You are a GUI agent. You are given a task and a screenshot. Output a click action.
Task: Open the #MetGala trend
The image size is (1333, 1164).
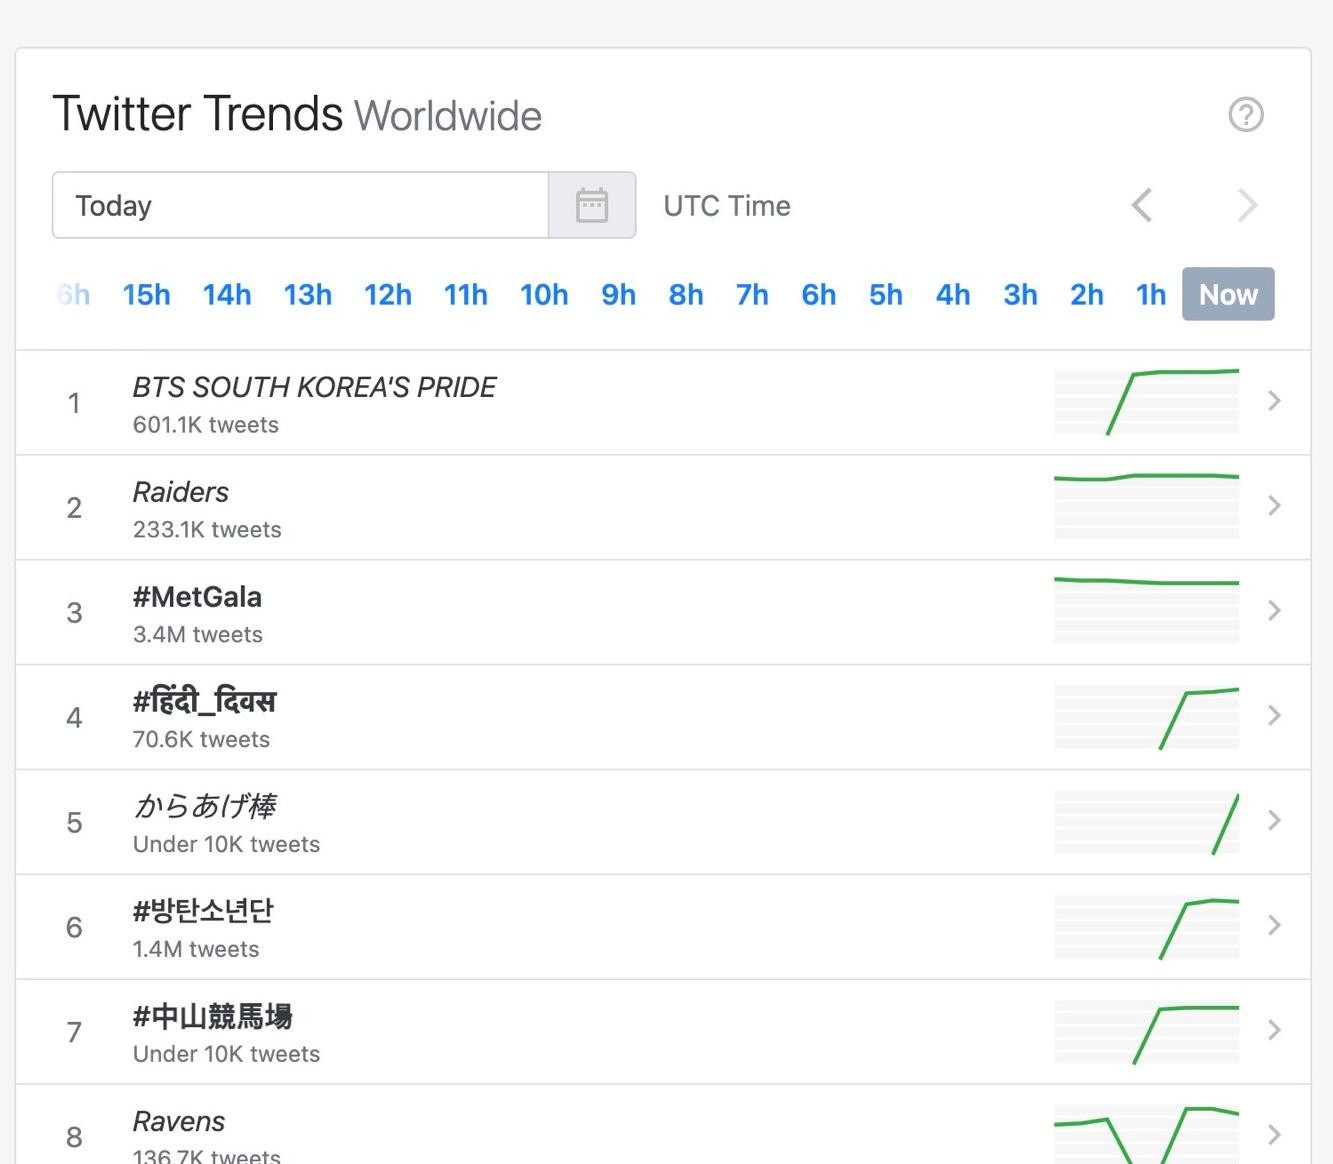click(198, 596)
